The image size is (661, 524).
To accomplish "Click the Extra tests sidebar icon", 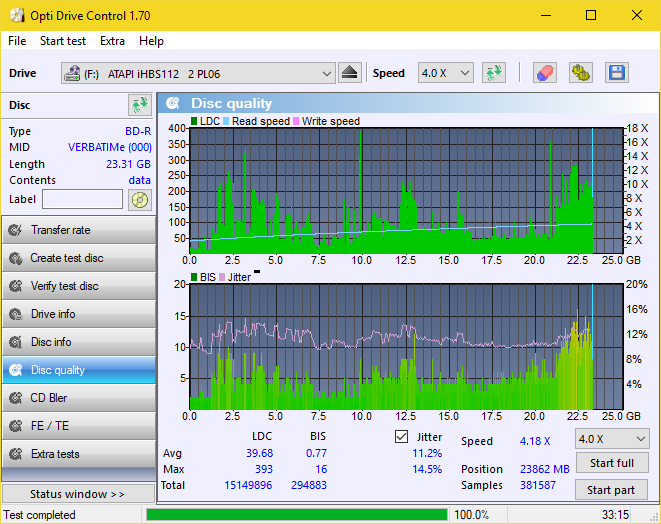I will click(16, 454).
